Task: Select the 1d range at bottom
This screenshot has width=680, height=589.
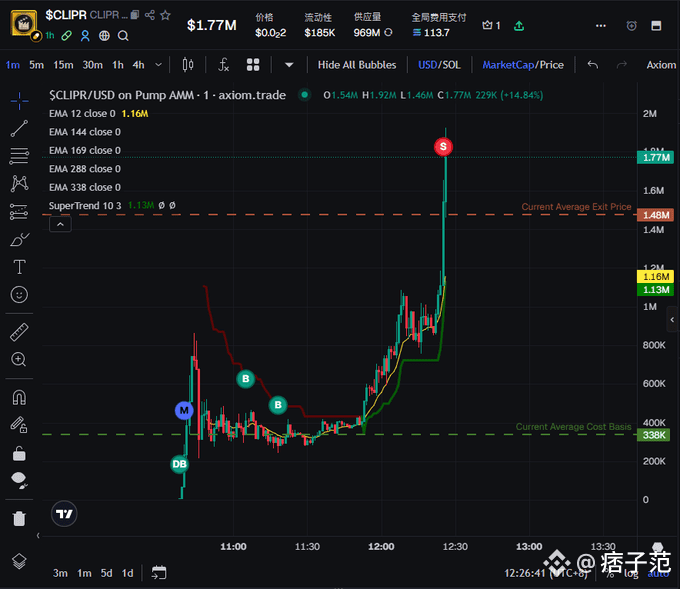Action: pyautogui.click(x=127, y=573)
